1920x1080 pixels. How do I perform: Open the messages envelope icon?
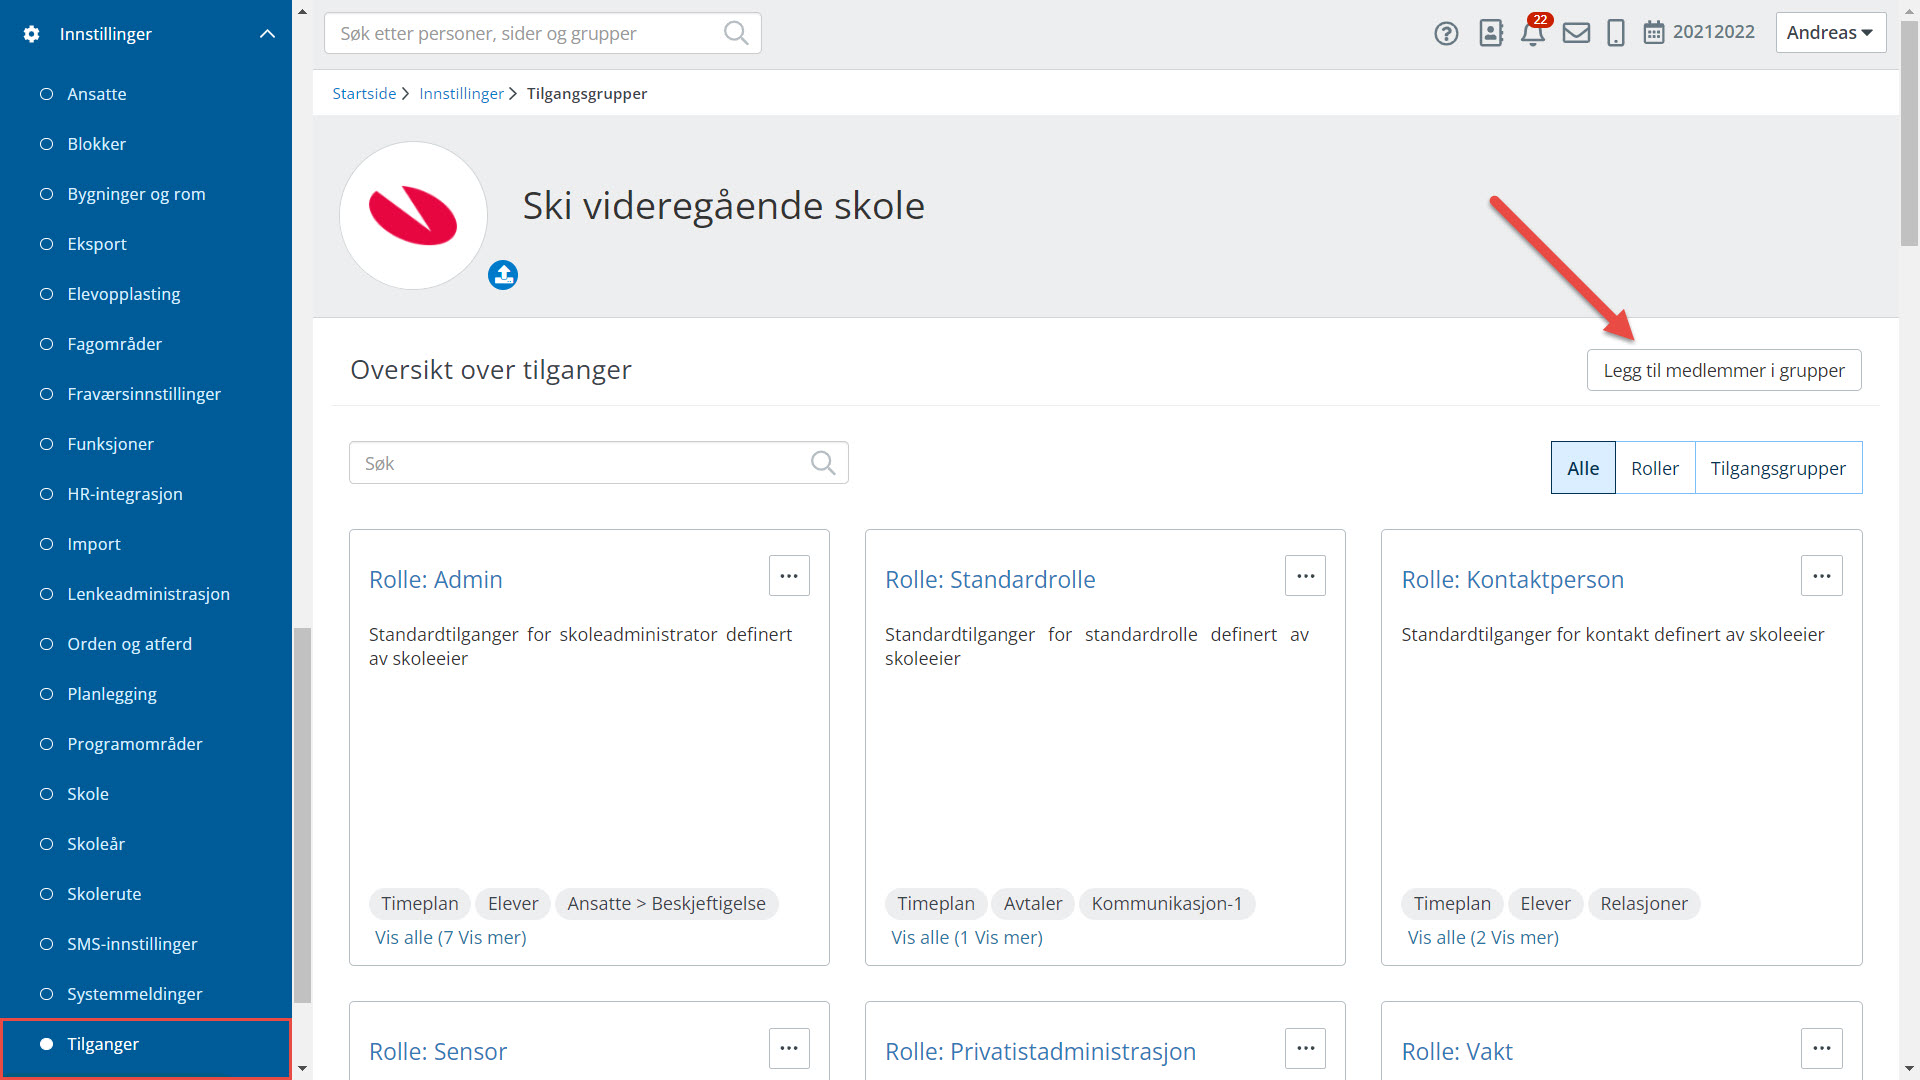click(x=1576, y=33)
